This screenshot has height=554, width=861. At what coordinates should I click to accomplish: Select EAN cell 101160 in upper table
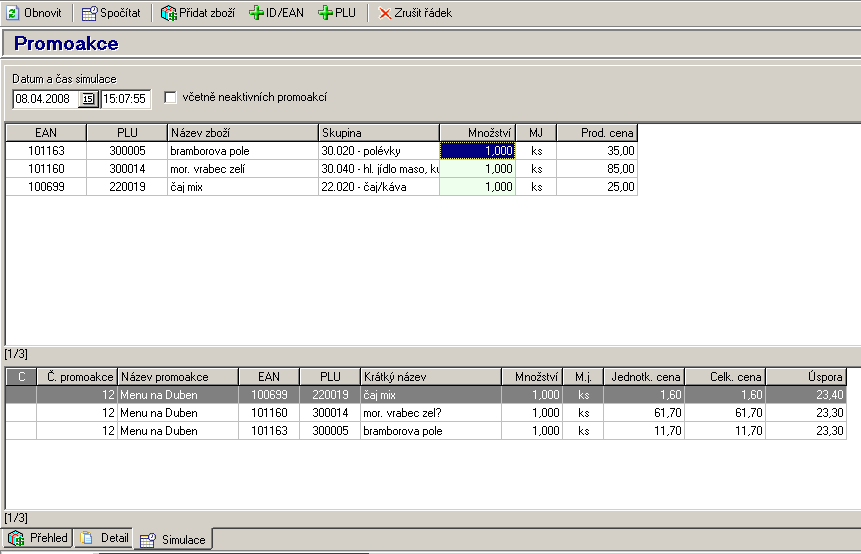46,169
